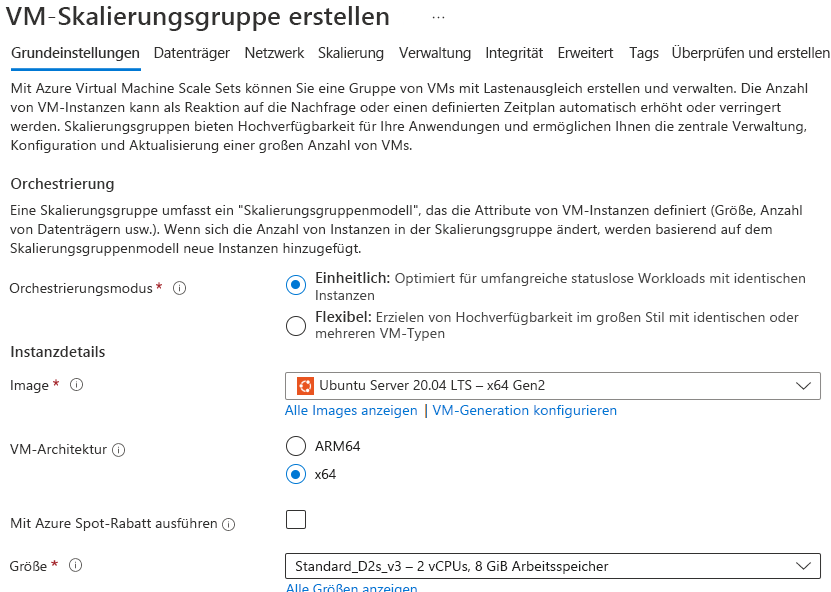
Task: Switch to the Datenträger tab
Action: point(193,53)
